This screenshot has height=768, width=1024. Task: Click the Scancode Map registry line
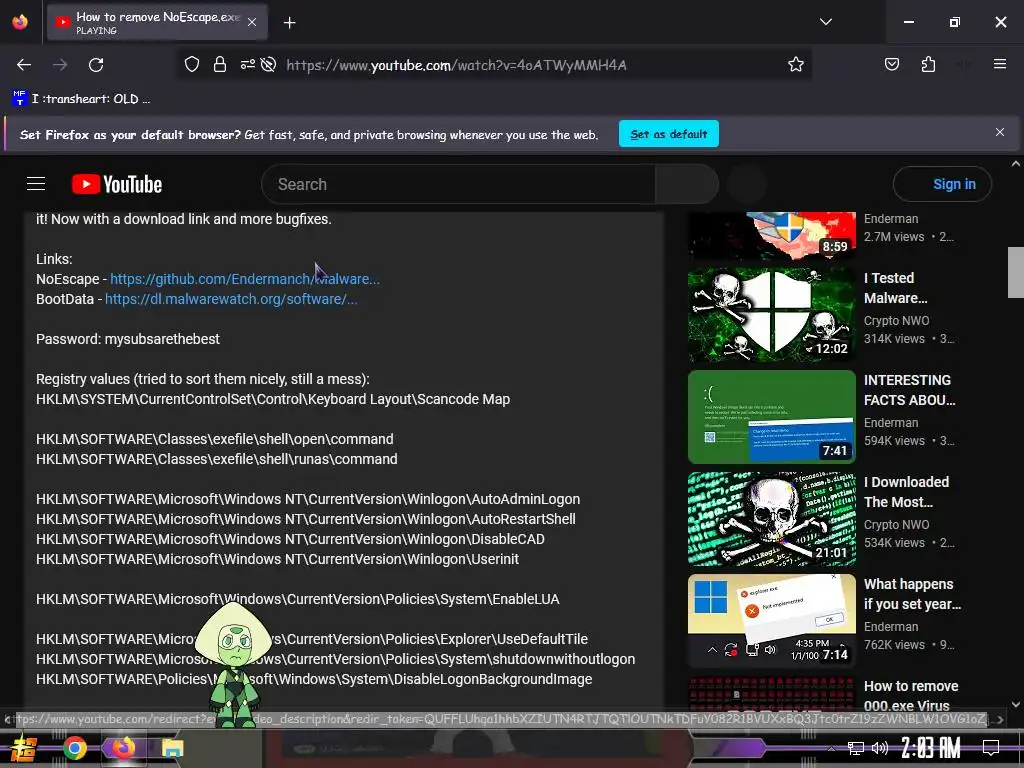click(273, 400)
